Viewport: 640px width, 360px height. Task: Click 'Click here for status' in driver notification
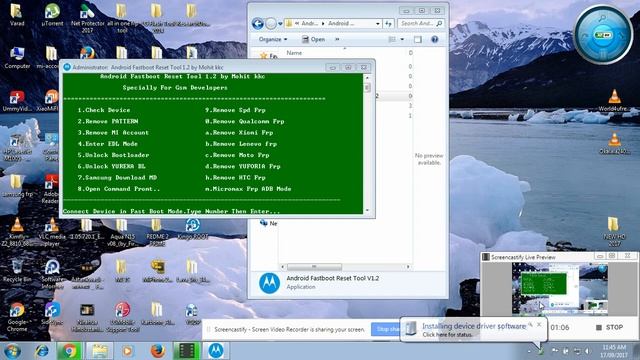pos(447,335)
